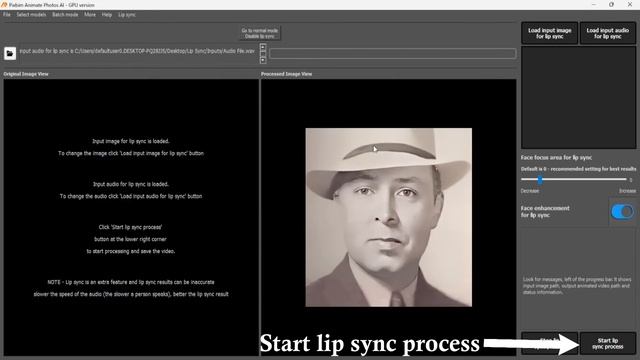Open the Help menu

coord(107,15)
